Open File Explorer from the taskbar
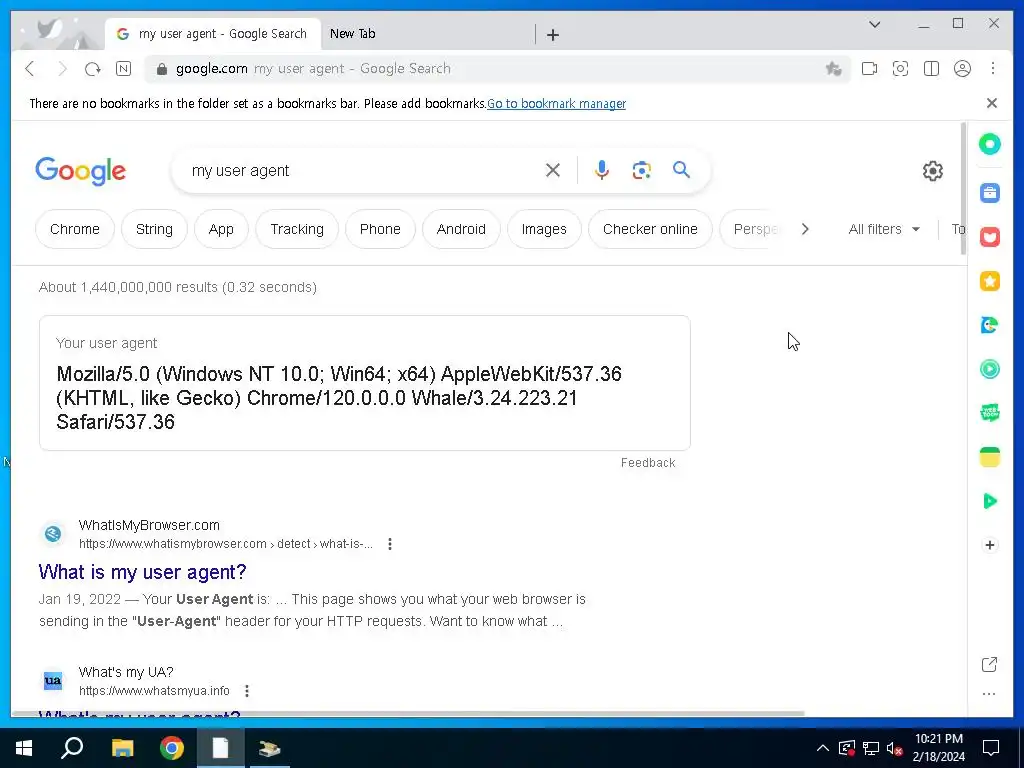This screenshot has height=768, width=1024. click(122, 748)
